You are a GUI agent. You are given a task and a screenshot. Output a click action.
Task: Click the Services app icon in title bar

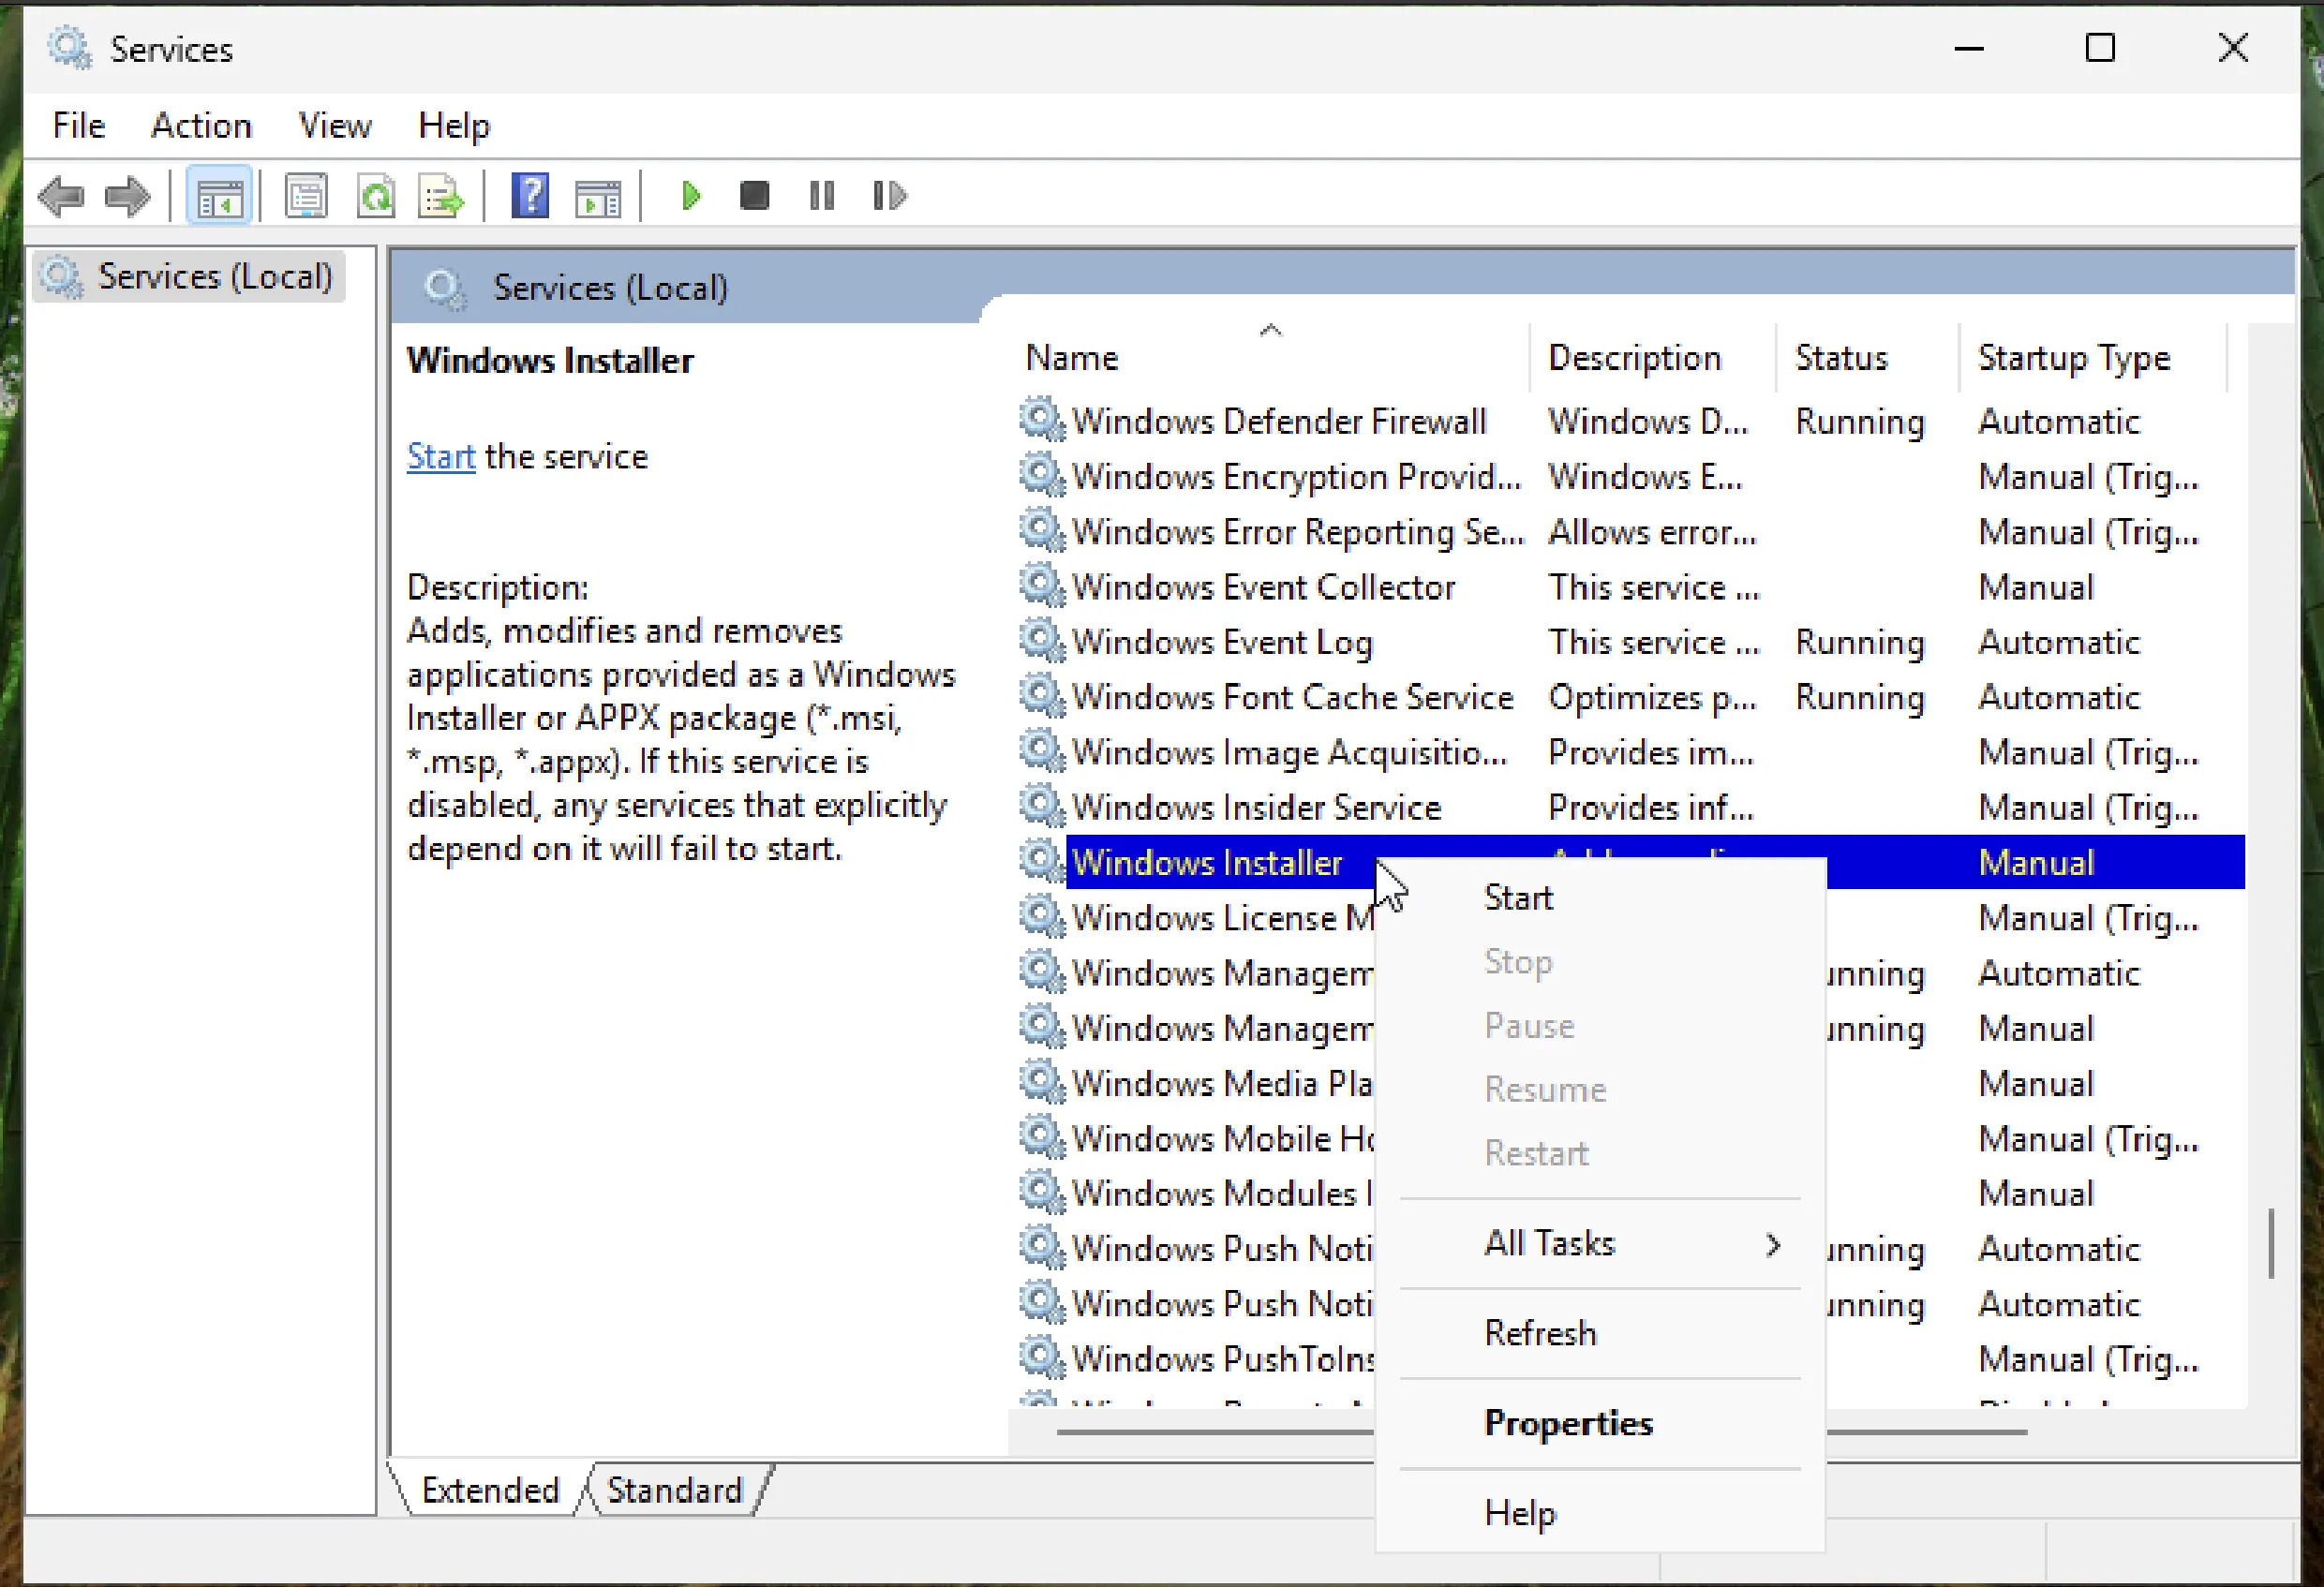pyautogui.click(x=71, y=49)
